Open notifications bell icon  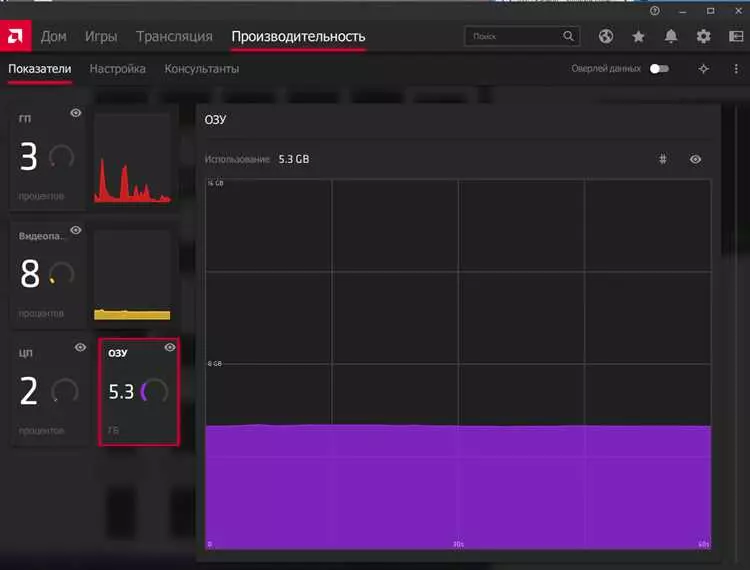[671, 36]
